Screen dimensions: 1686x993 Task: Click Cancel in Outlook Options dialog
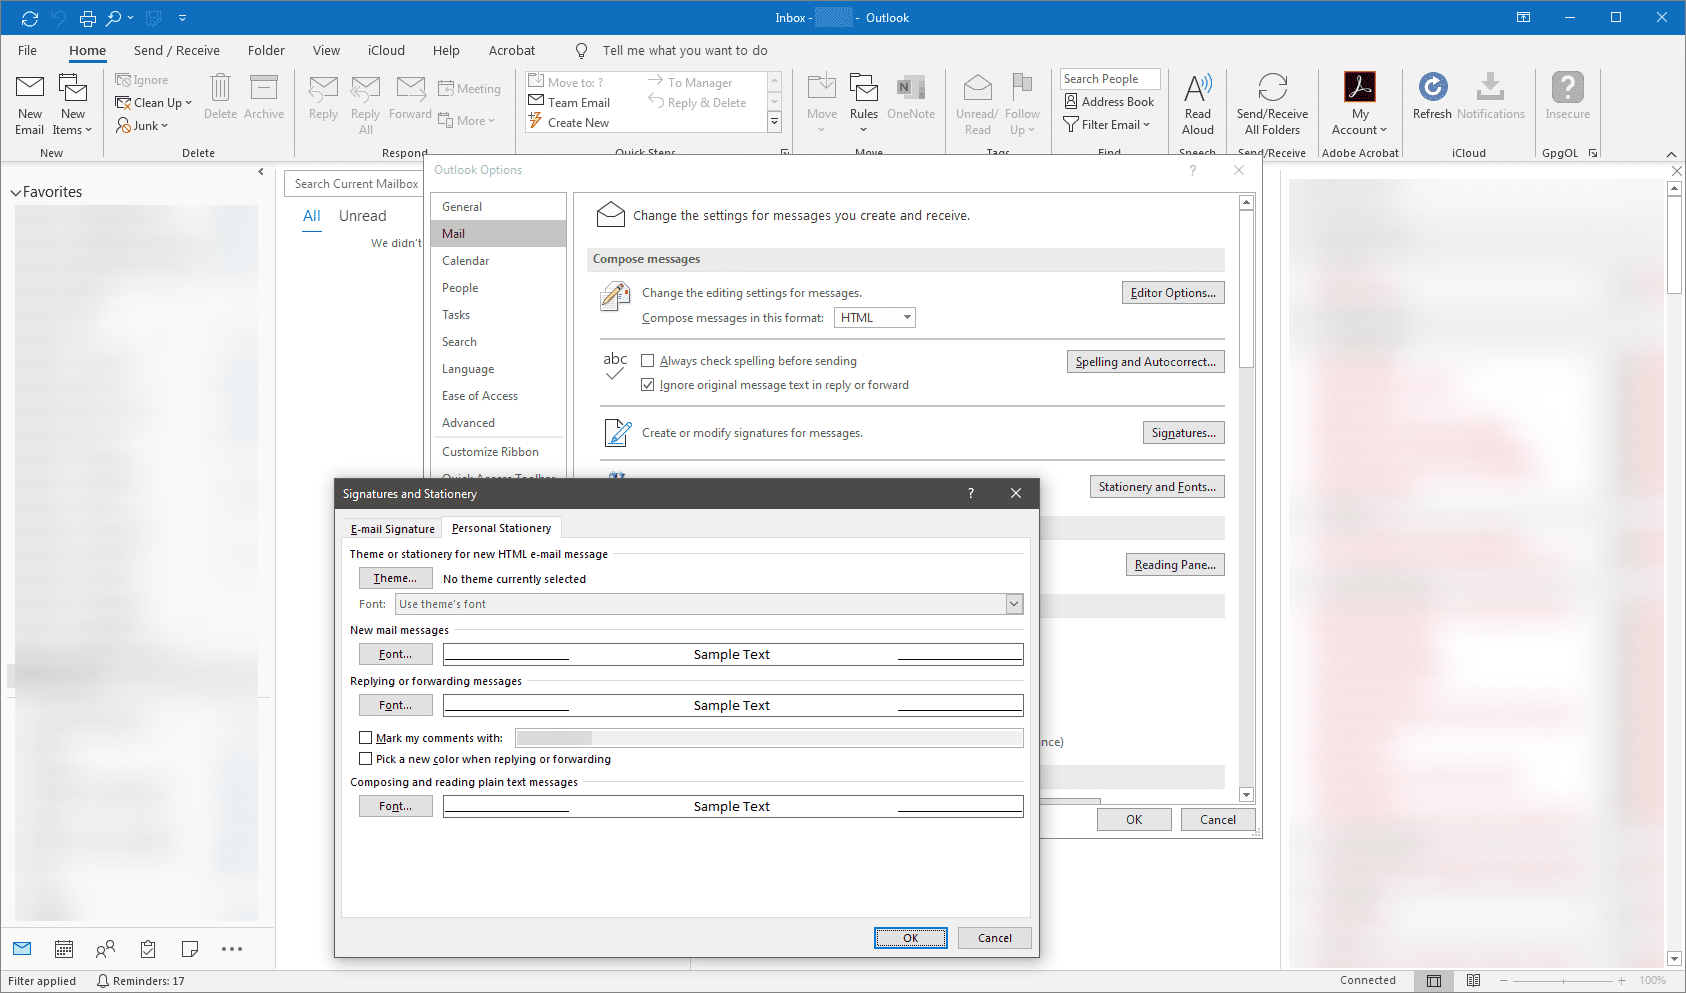click(x=1217, y=820)
